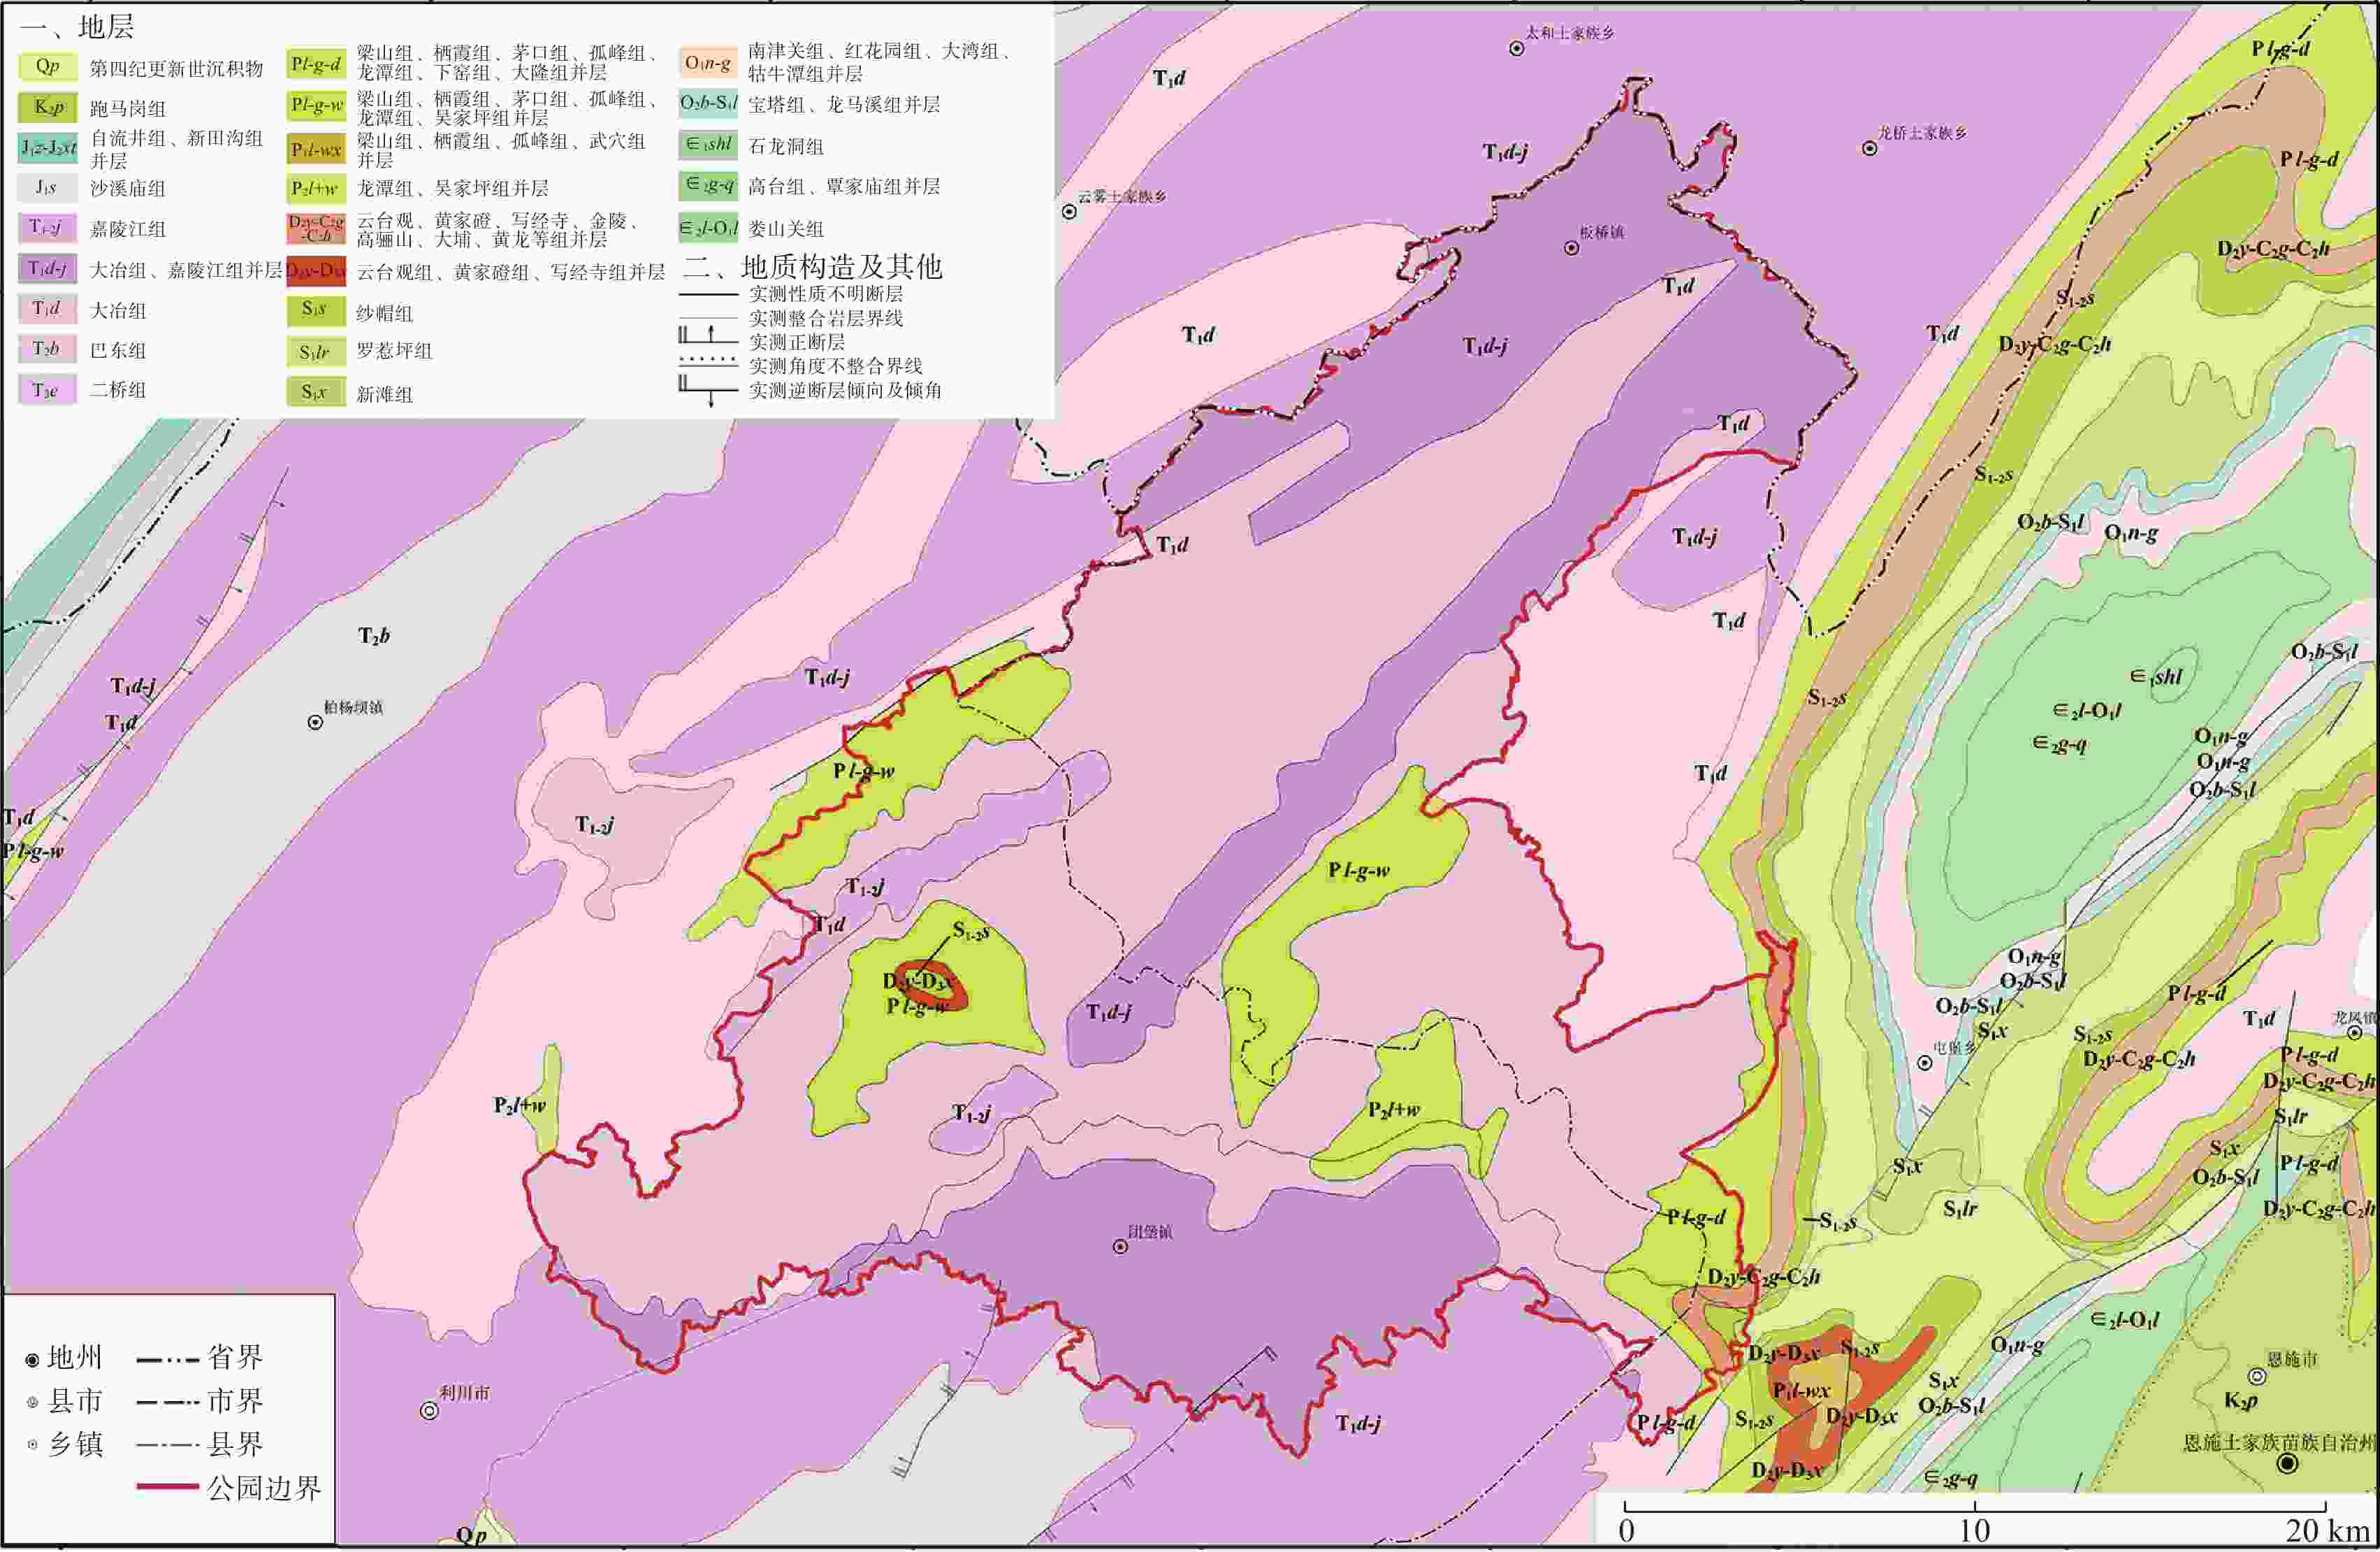
Task: Click the P₁l-wx label on the map
Action: pos(1802,1391)
